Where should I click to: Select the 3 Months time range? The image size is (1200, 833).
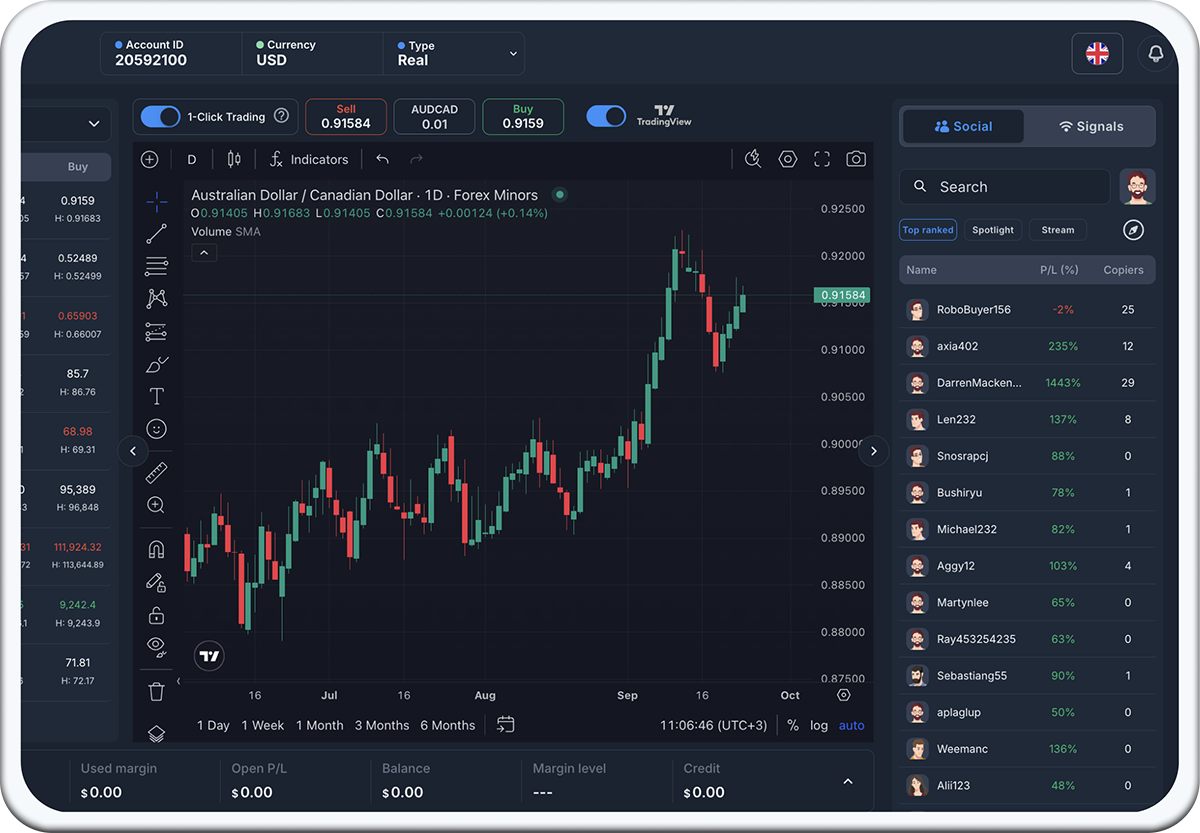[x=381, y=725]
